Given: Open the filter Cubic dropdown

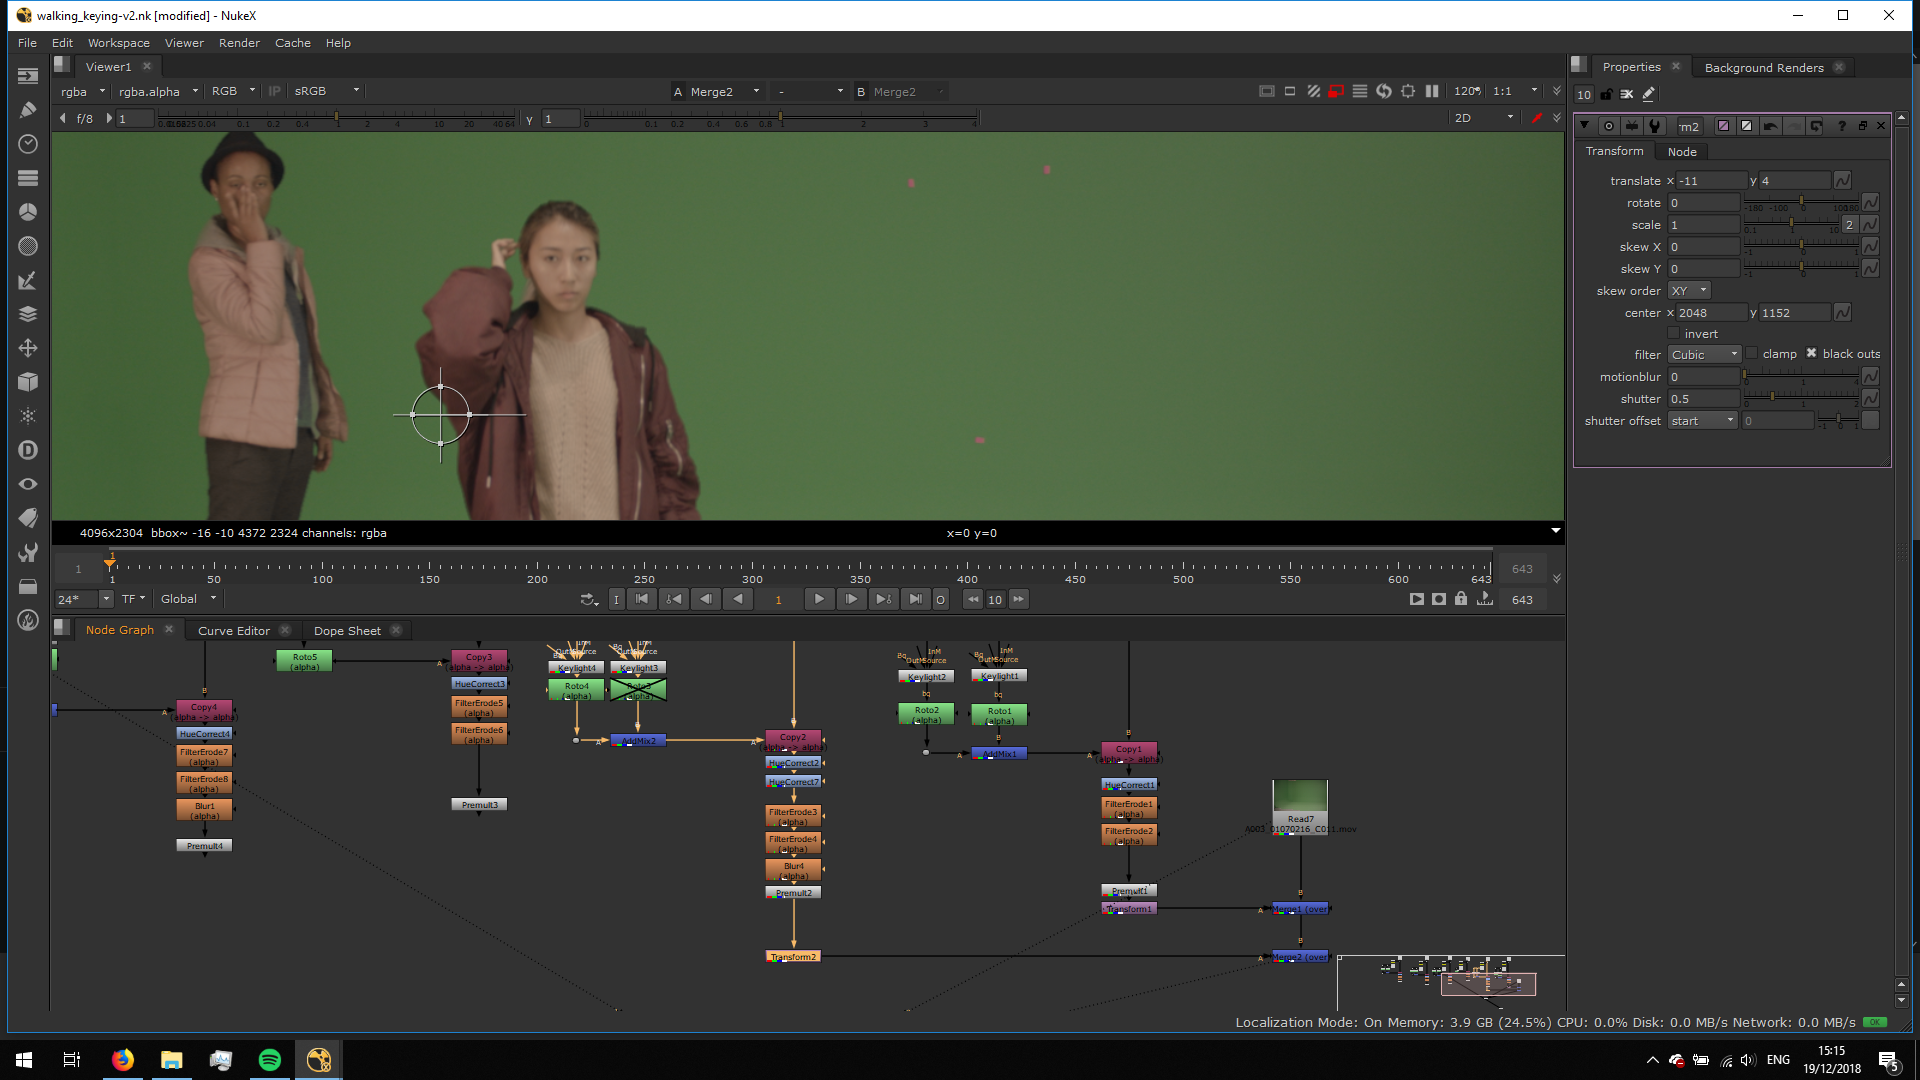Looking at the screenshot, I should 1705,355.
